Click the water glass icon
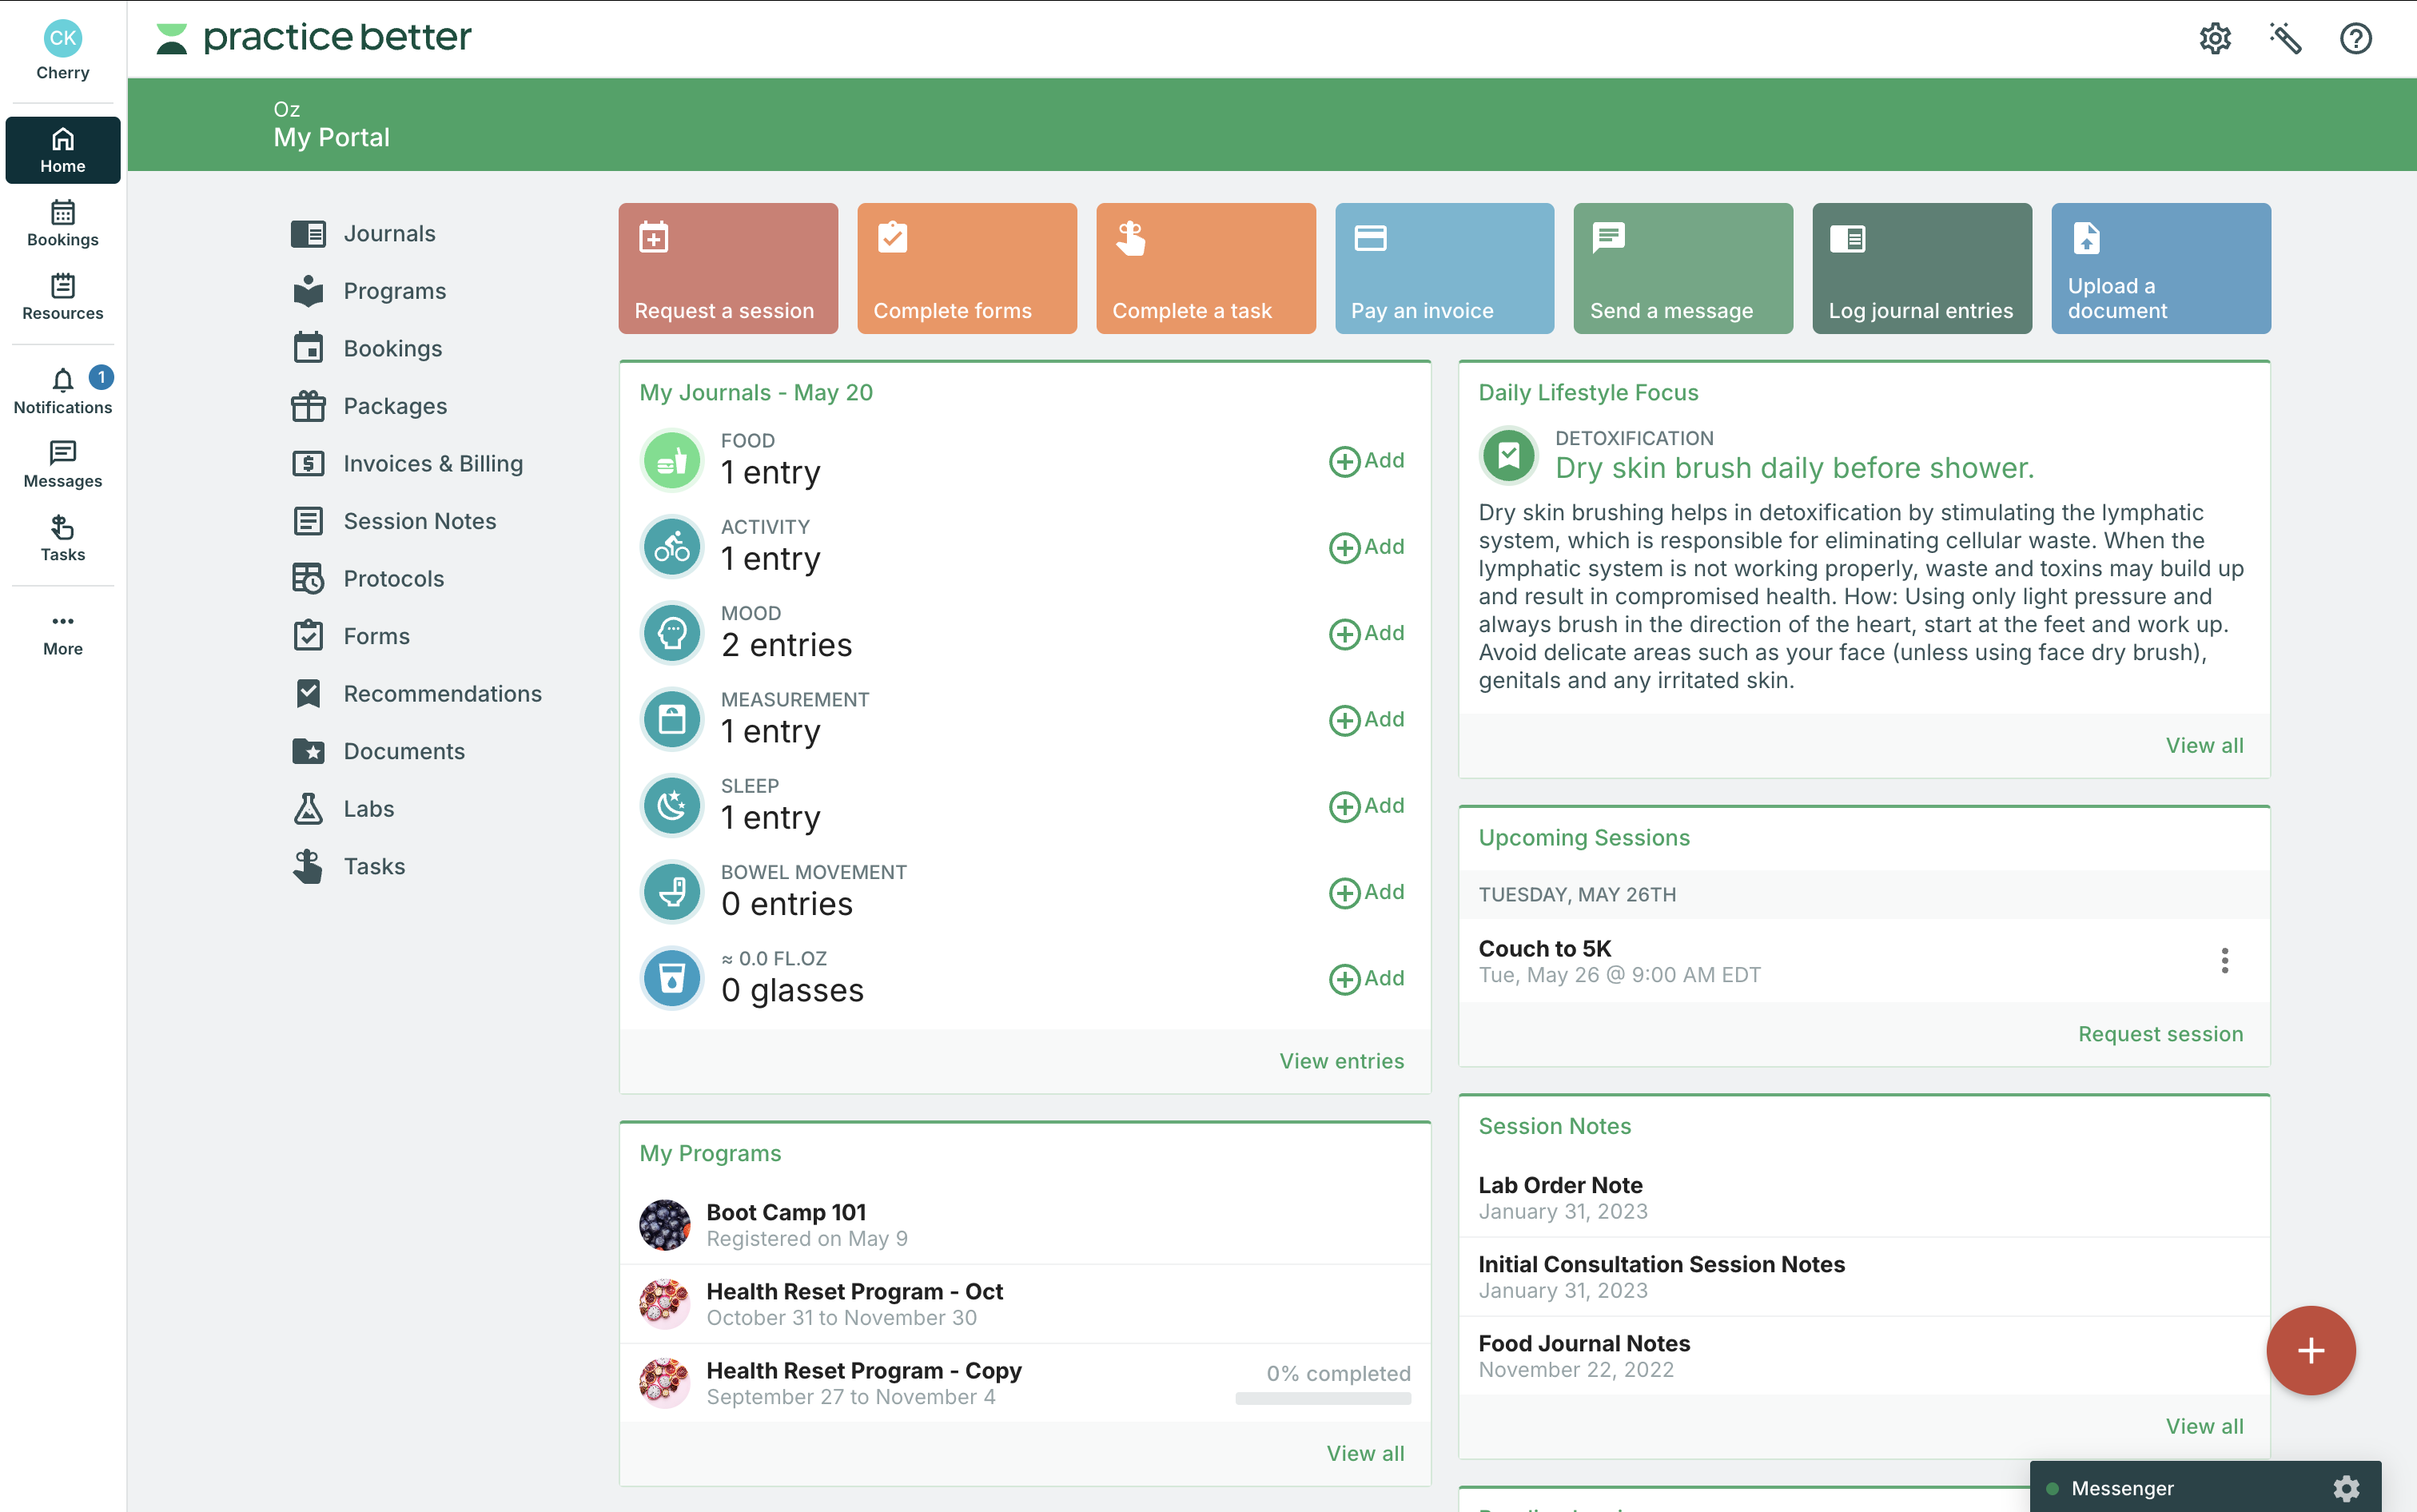The height and width of the screenshot is (1512, 2417). click(672, 978)
